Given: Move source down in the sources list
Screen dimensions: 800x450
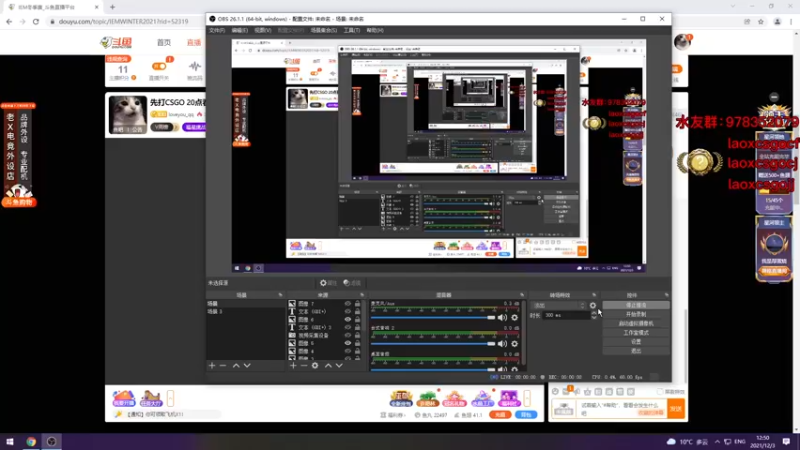Looking at the screenshot, I should point(339,365).
